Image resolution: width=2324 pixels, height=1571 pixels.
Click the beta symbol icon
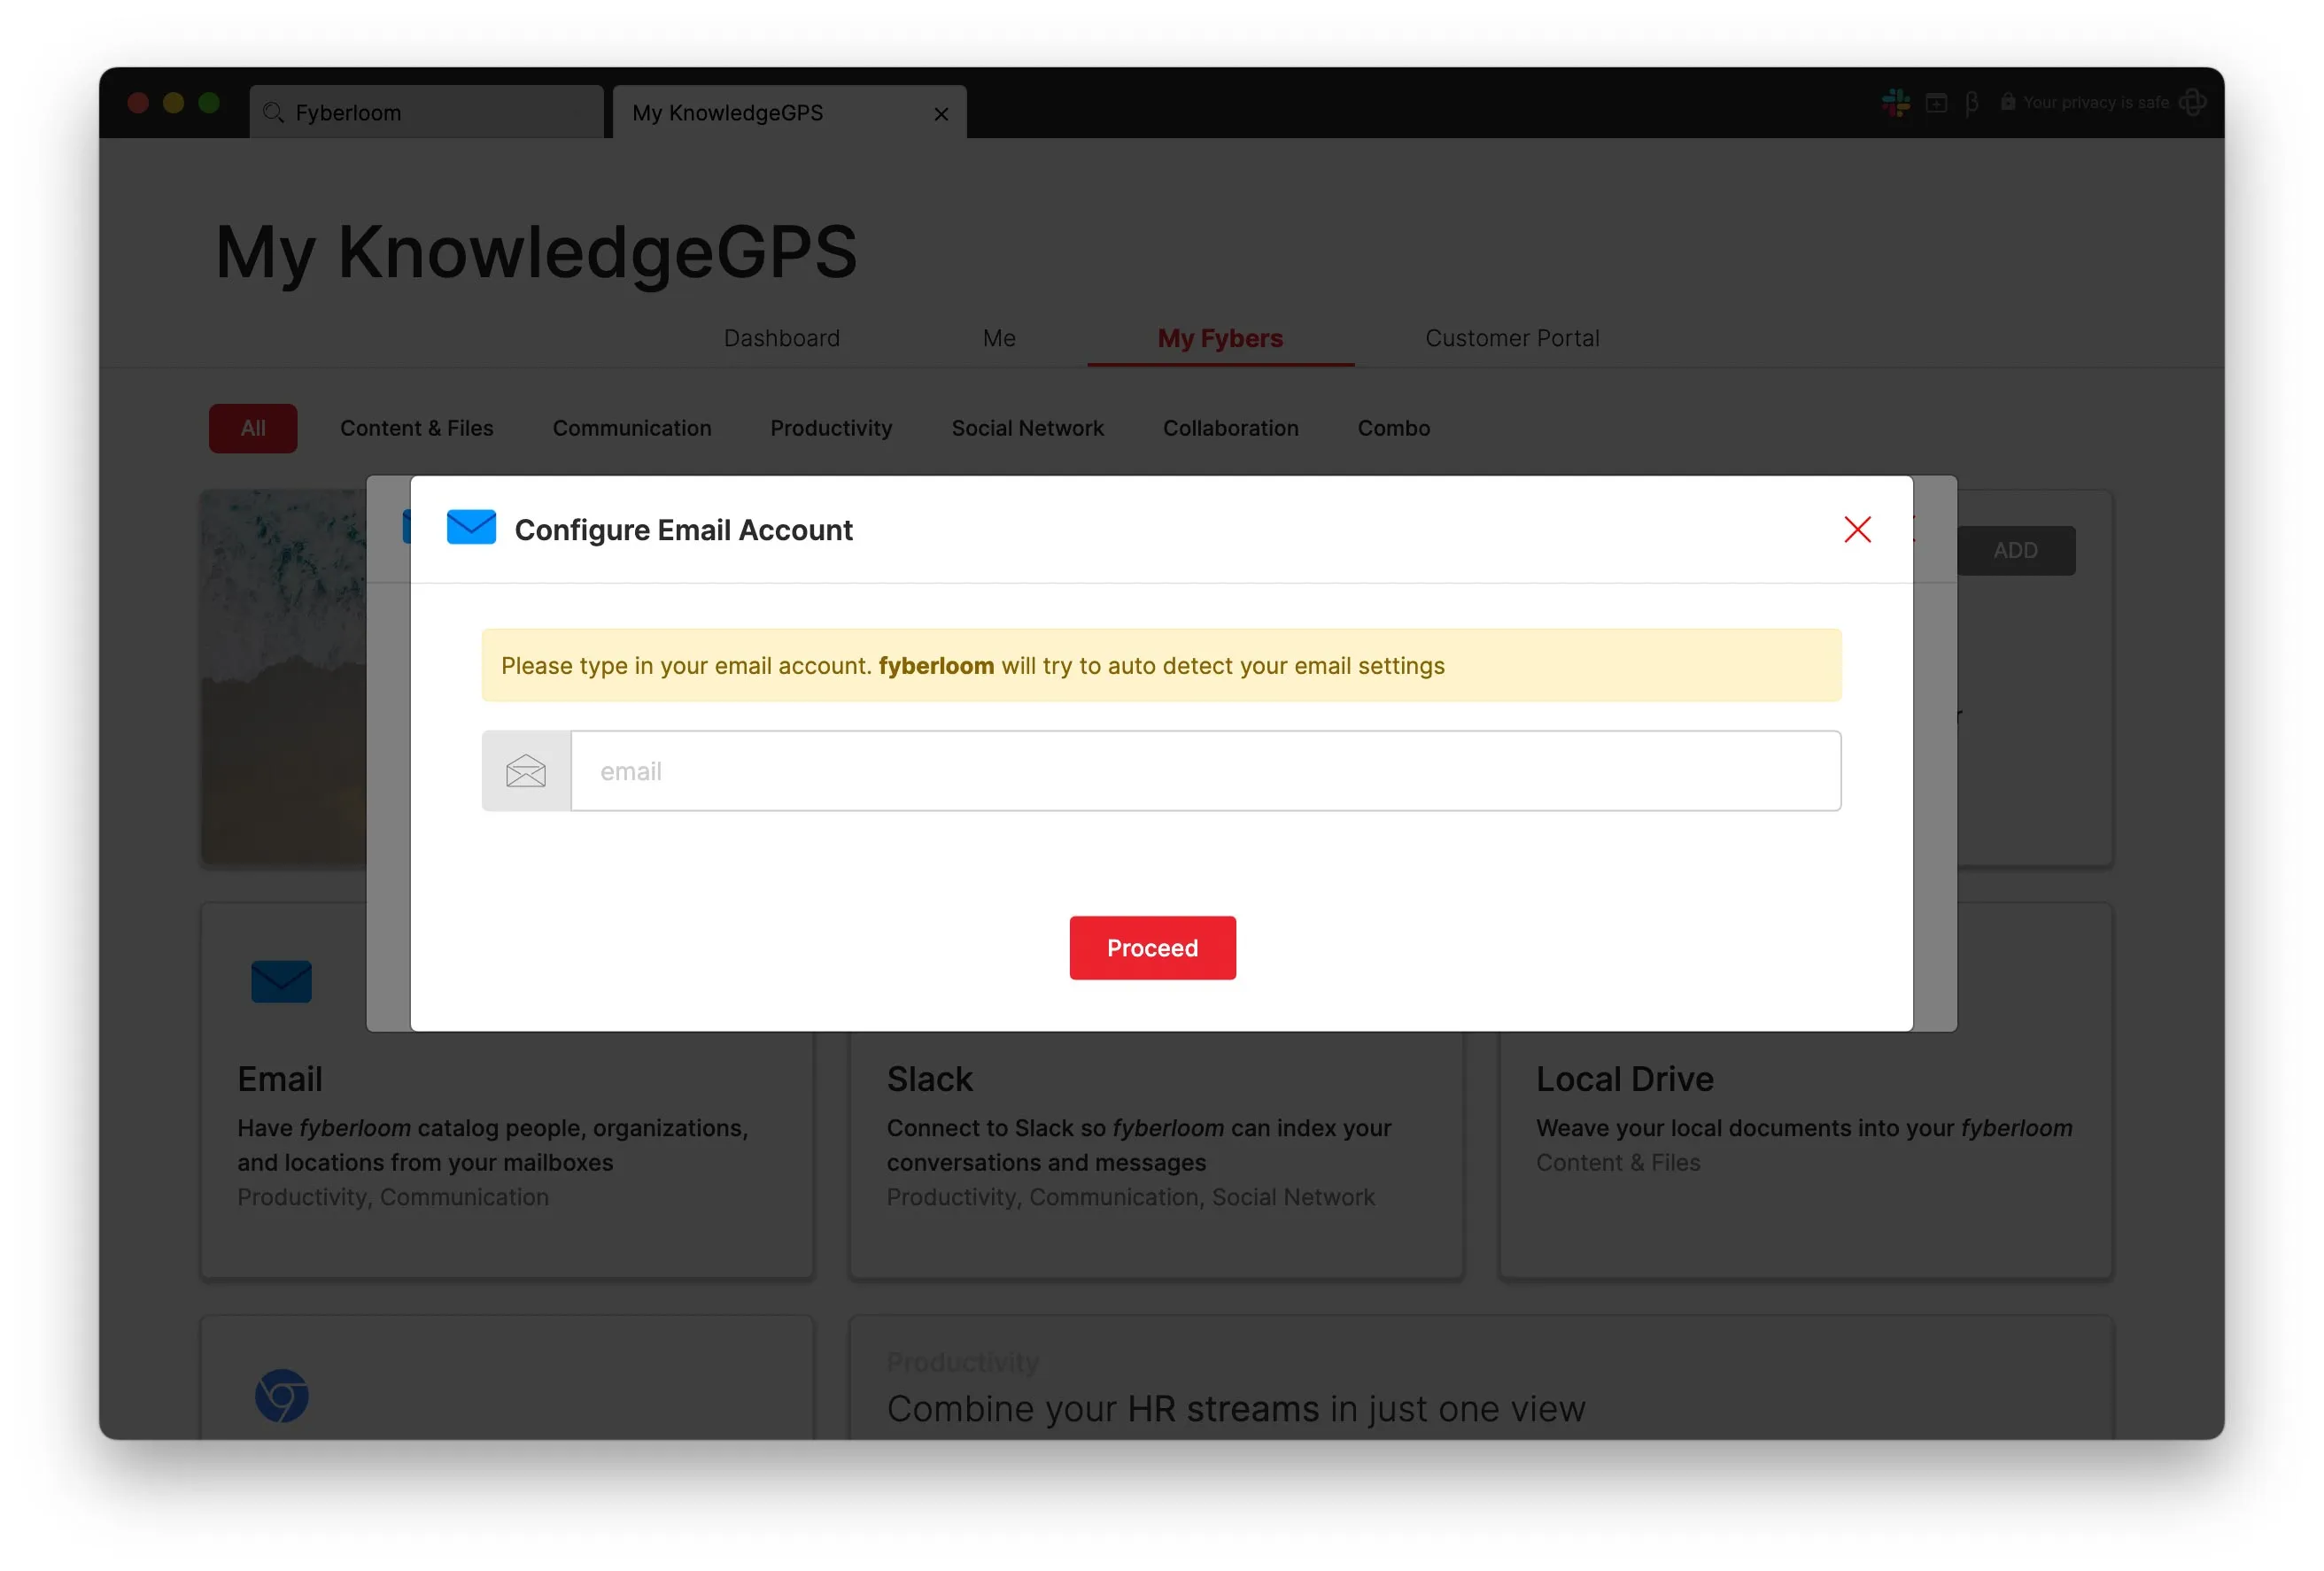tap(1971, 103)
